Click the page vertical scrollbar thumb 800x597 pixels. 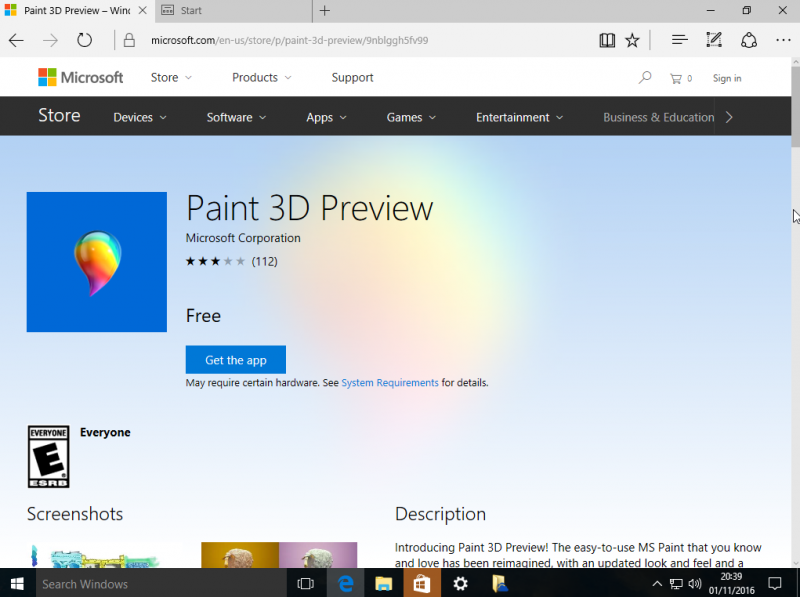795,106
